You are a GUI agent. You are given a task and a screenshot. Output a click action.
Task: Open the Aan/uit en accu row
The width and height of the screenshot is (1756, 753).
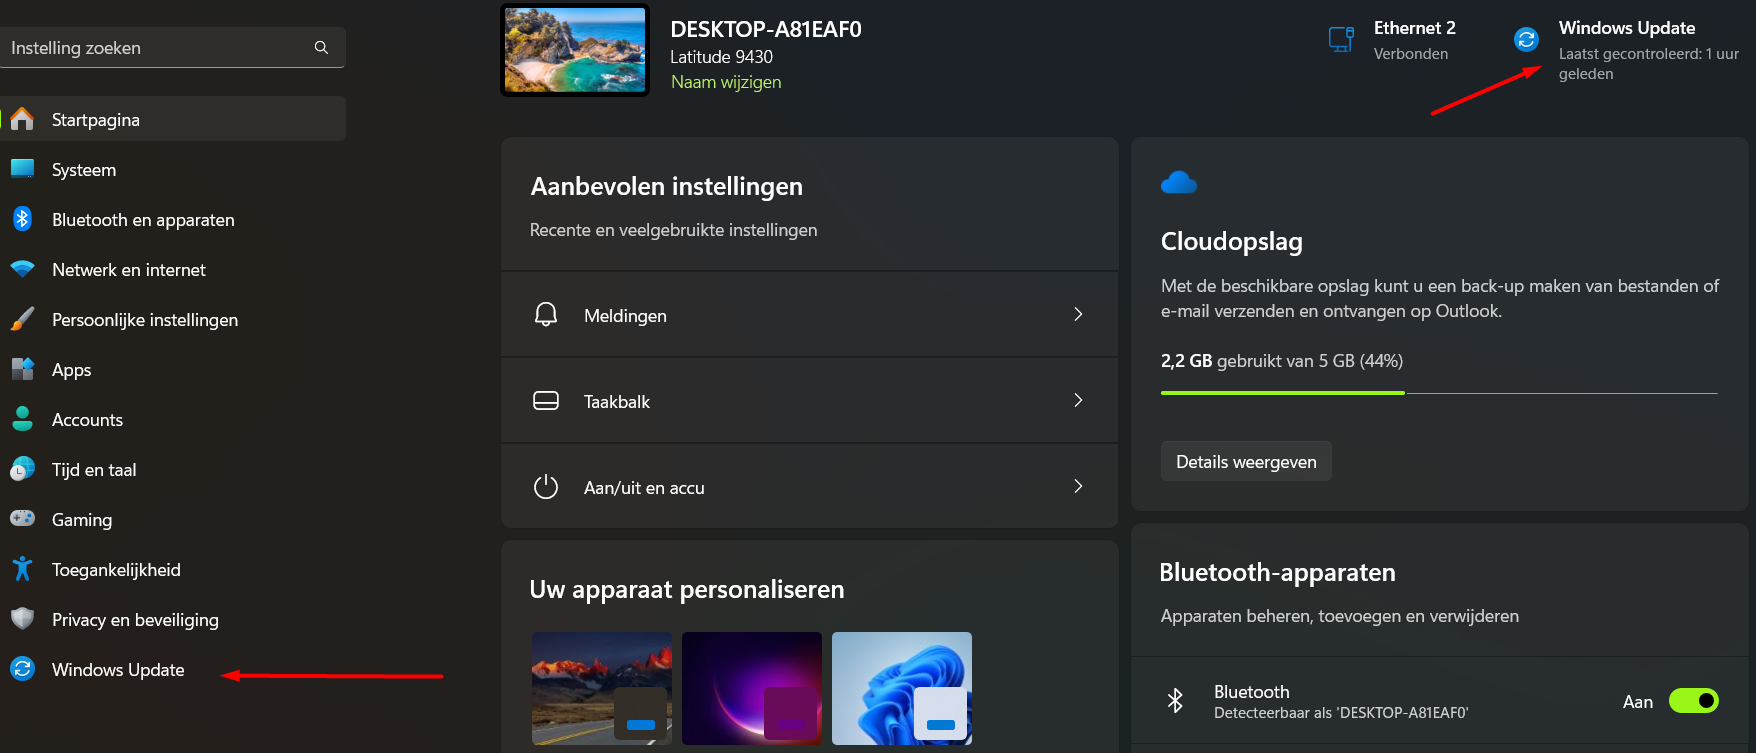click(x=809, y=487)
